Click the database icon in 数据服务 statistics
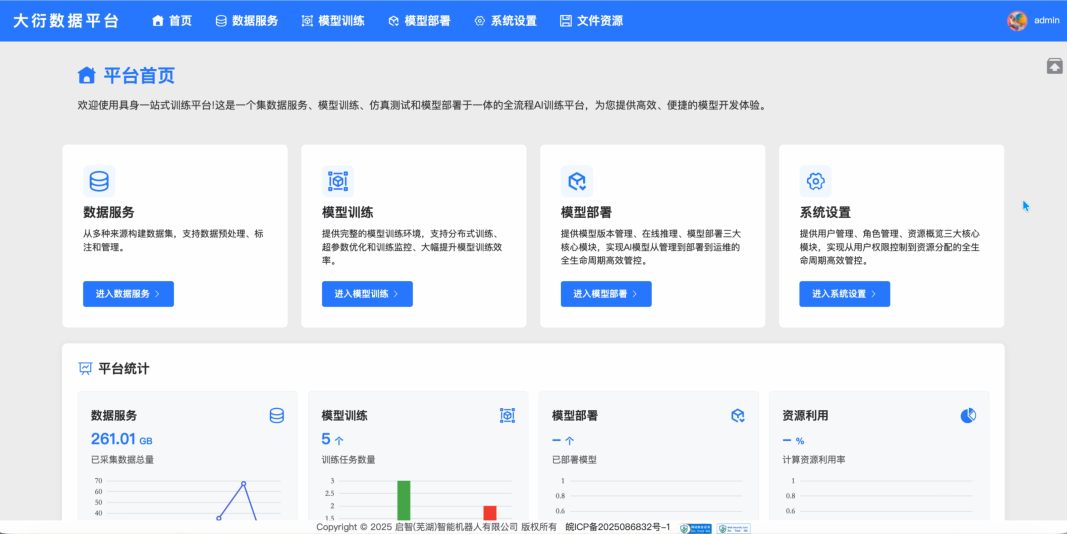Viewport: 1067px width, 534px height. pos(277,415)
